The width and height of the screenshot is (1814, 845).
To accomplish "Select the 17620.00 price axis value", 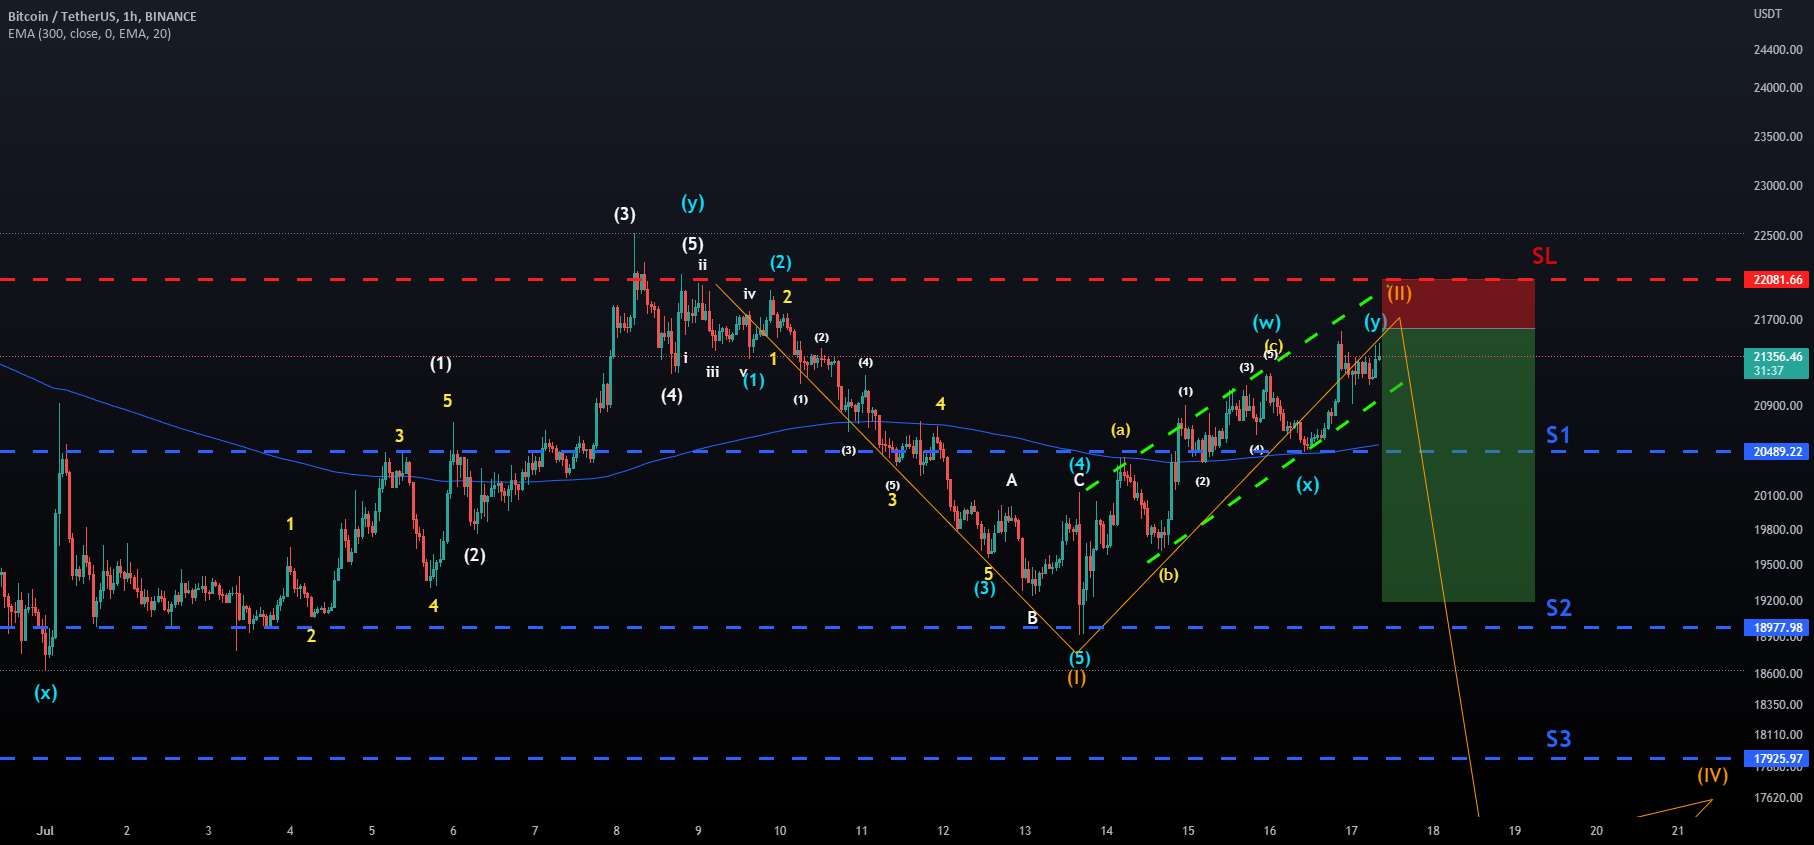I will [x=1777, y=798].
